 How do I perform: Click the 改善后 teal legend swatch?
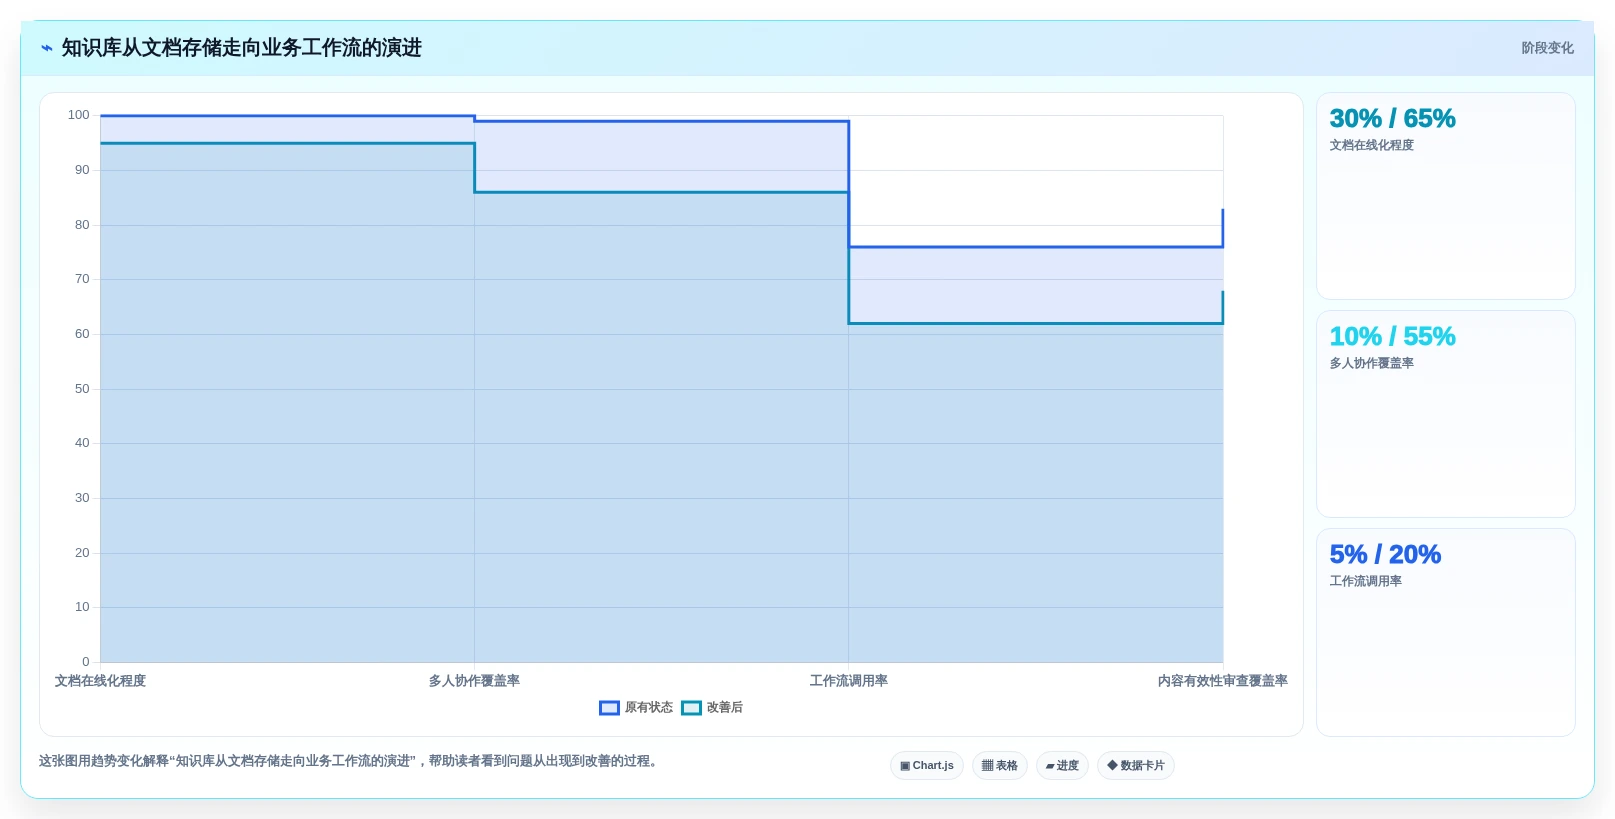point(691,708)
